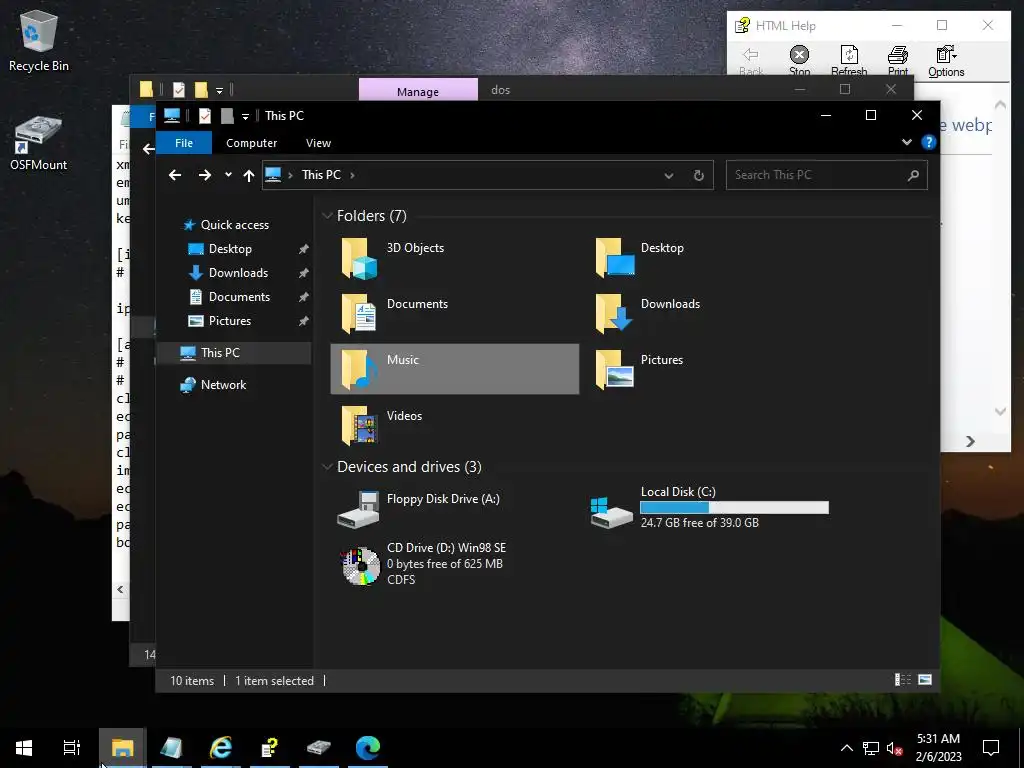Select Quick access in navigation pane
The height and width of the screenshot is (768, 1024).
click(x=234, y=225)
